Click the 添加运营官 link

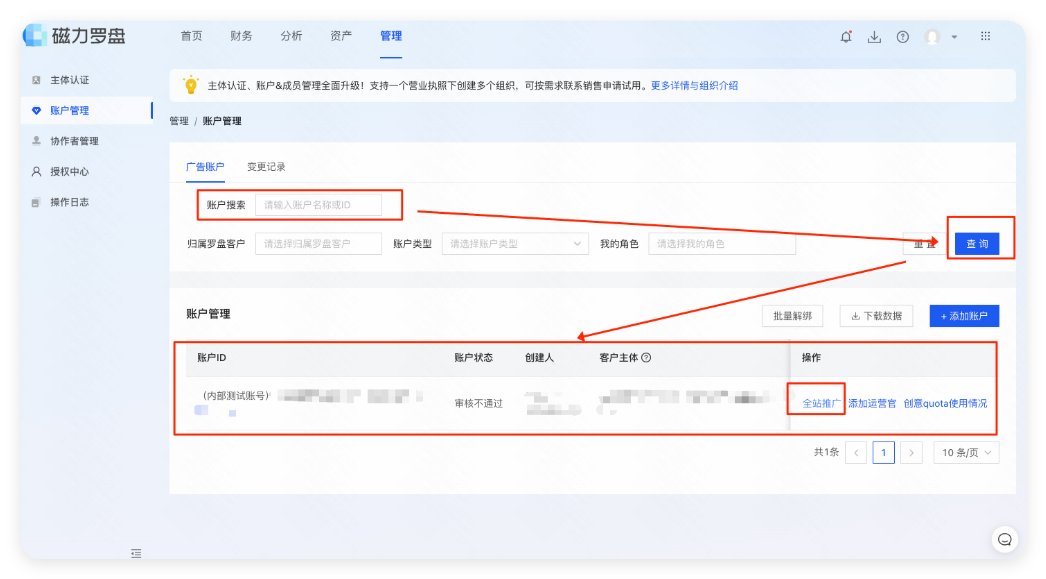[872, 403]
